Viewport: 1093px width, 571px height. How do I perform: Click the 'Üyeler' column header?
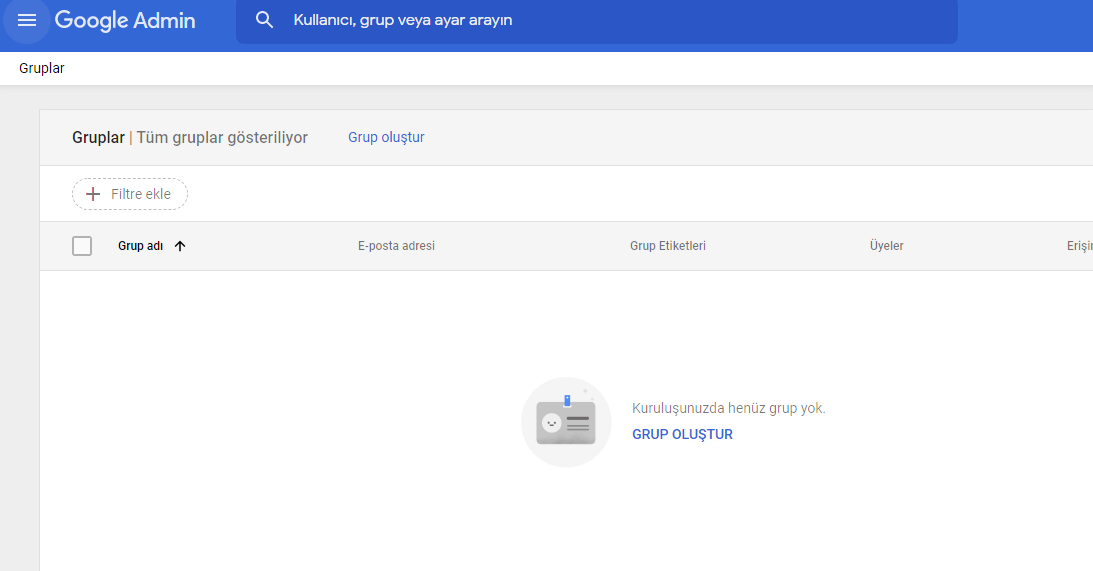pyautogui.click(x=886, y=246)
